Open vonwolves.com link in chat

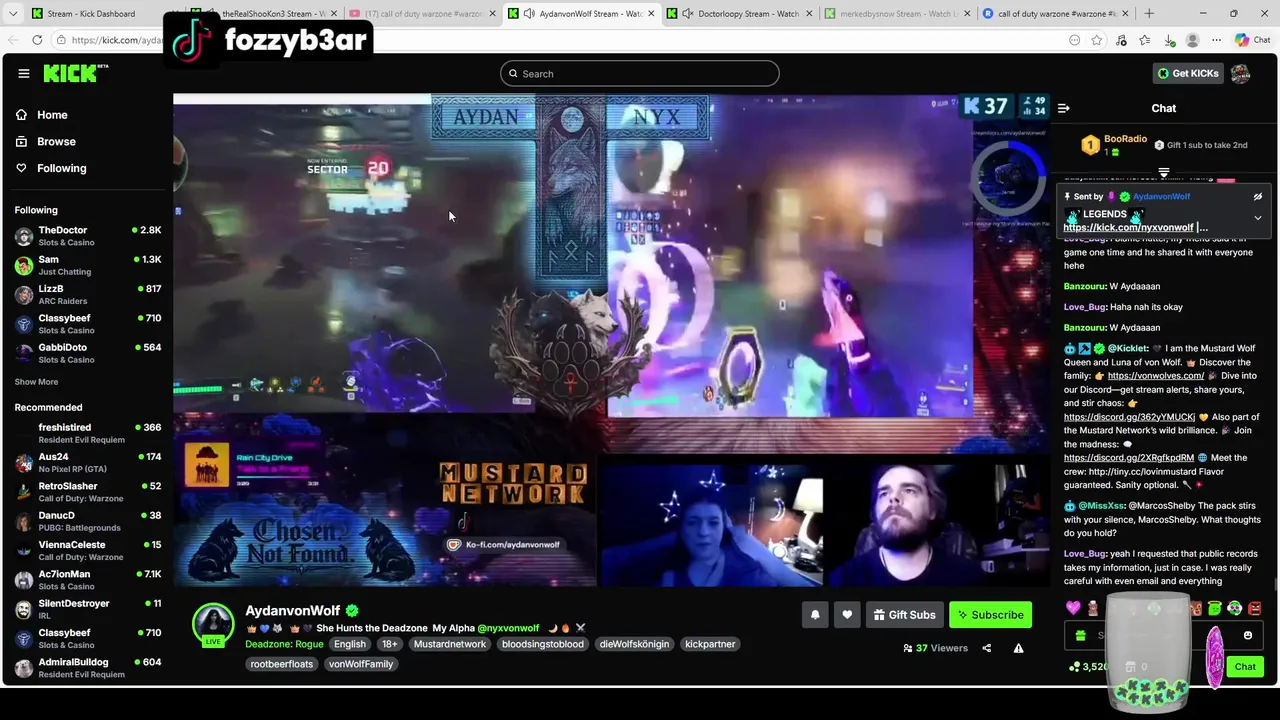coord(1156,376)
